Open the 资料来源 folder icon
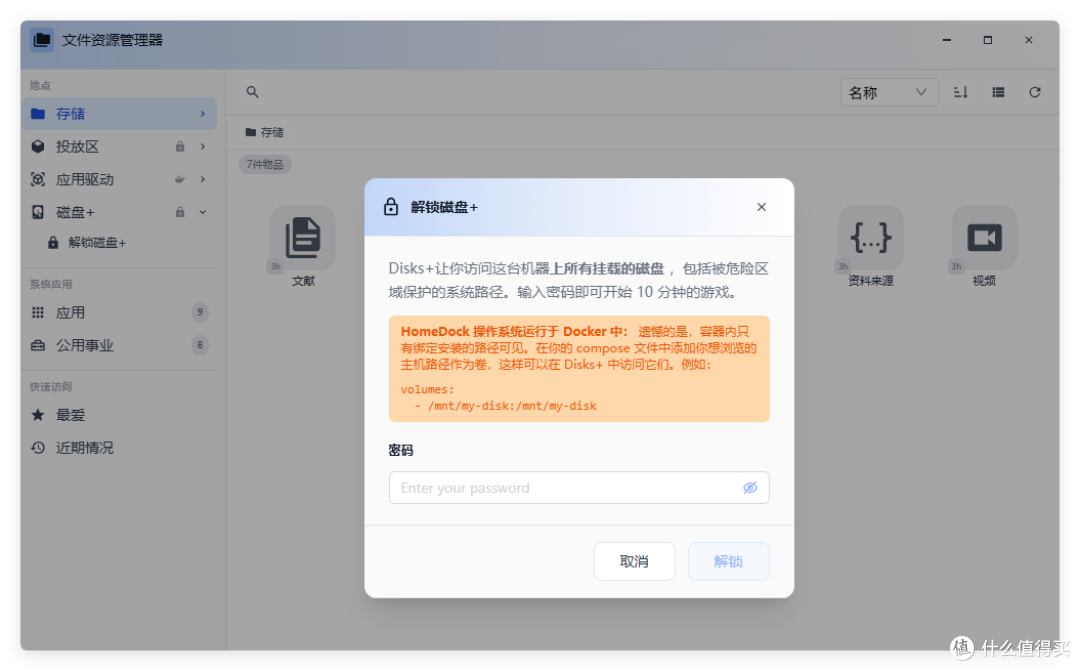 [871, 238]
